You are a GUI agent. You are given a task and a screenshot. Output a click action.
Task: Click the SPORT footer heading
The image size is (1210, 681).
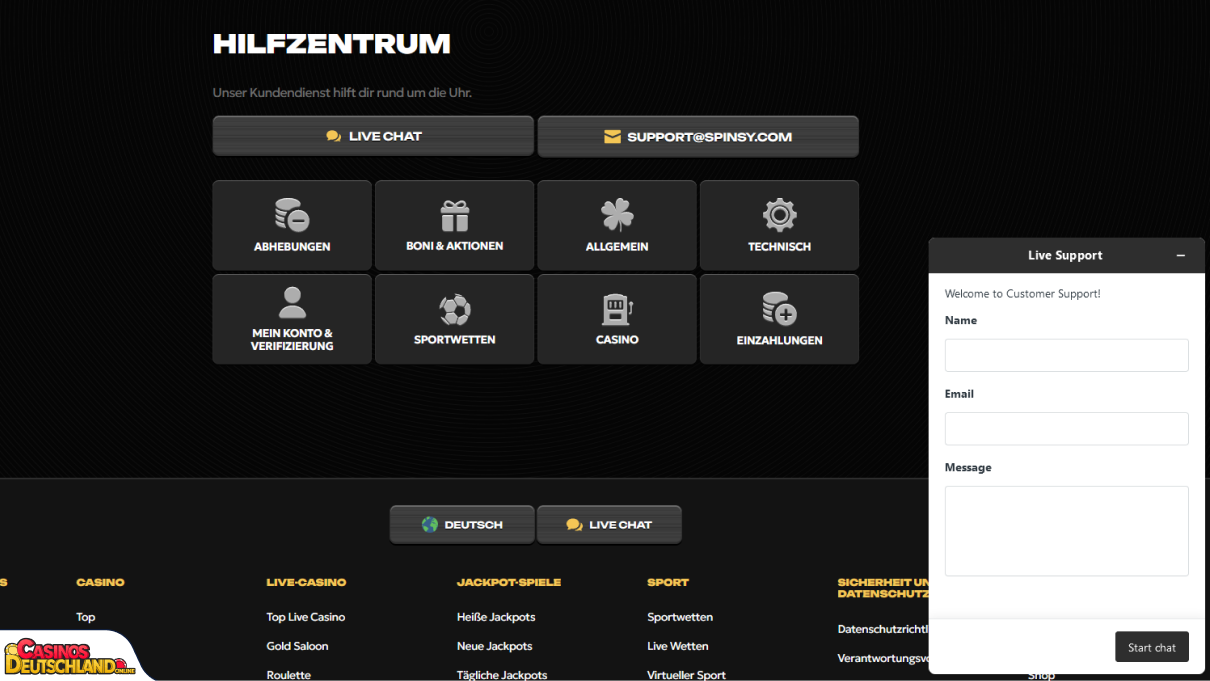(668, 582)
